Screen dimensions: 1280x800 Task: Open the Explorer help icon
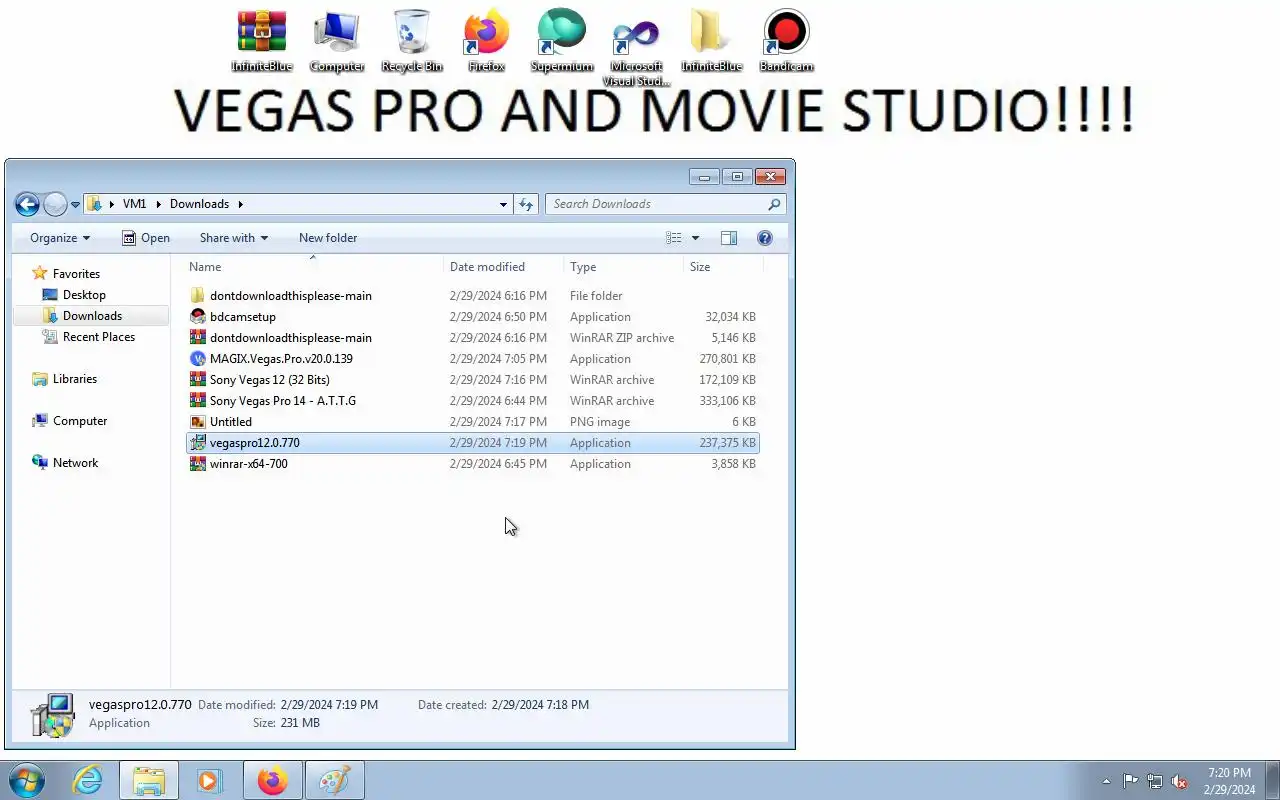pyautogui.click(x=765, y=238)
